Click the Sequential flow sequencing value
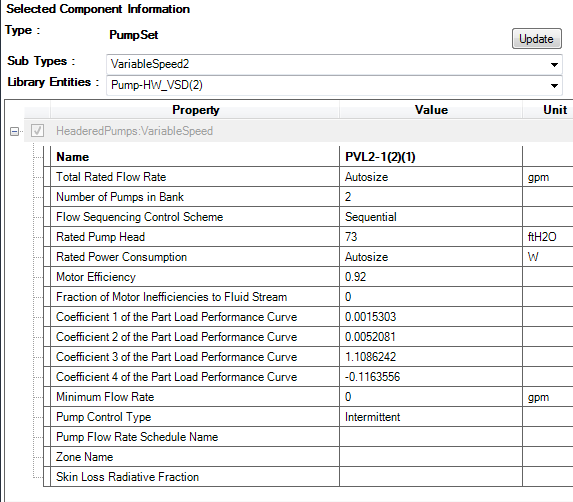Viewport: 573px width, 502px height. click(x=431, y=217)
